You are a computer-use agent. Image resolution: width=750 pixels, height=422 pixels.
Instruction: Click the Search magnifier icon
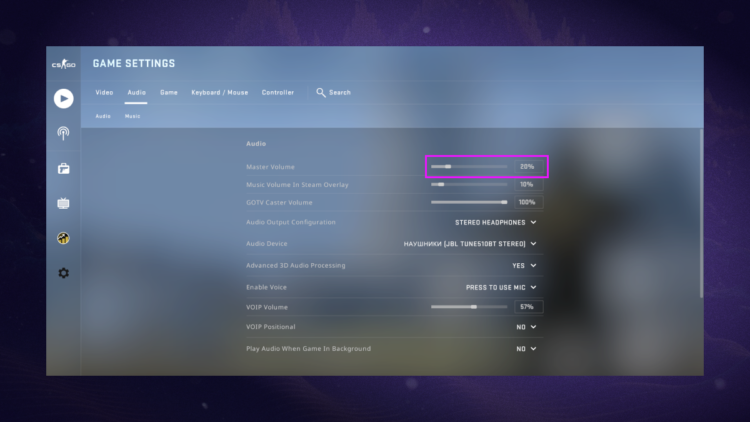[320, 92]
